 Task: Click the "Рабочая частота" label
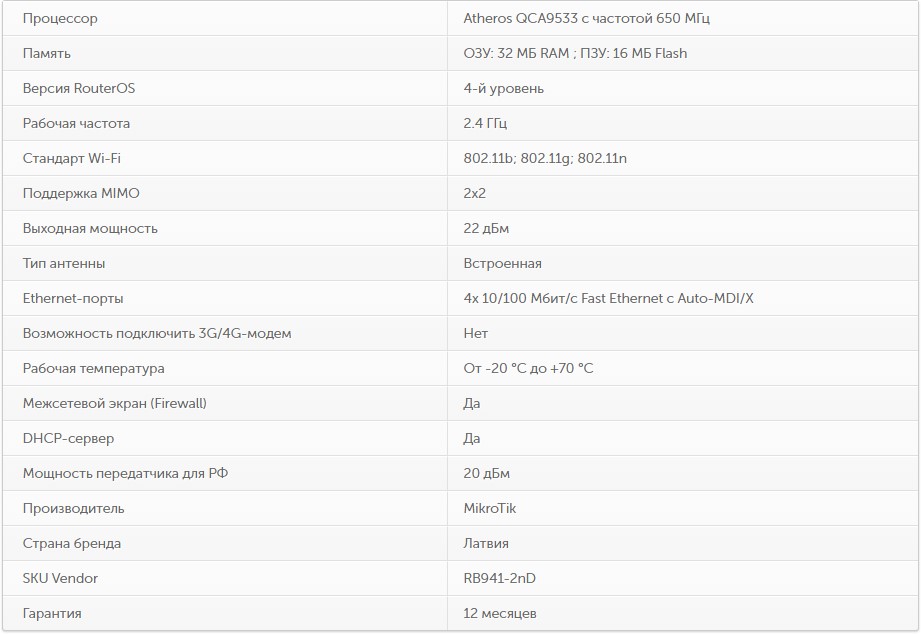click(76, 123)
